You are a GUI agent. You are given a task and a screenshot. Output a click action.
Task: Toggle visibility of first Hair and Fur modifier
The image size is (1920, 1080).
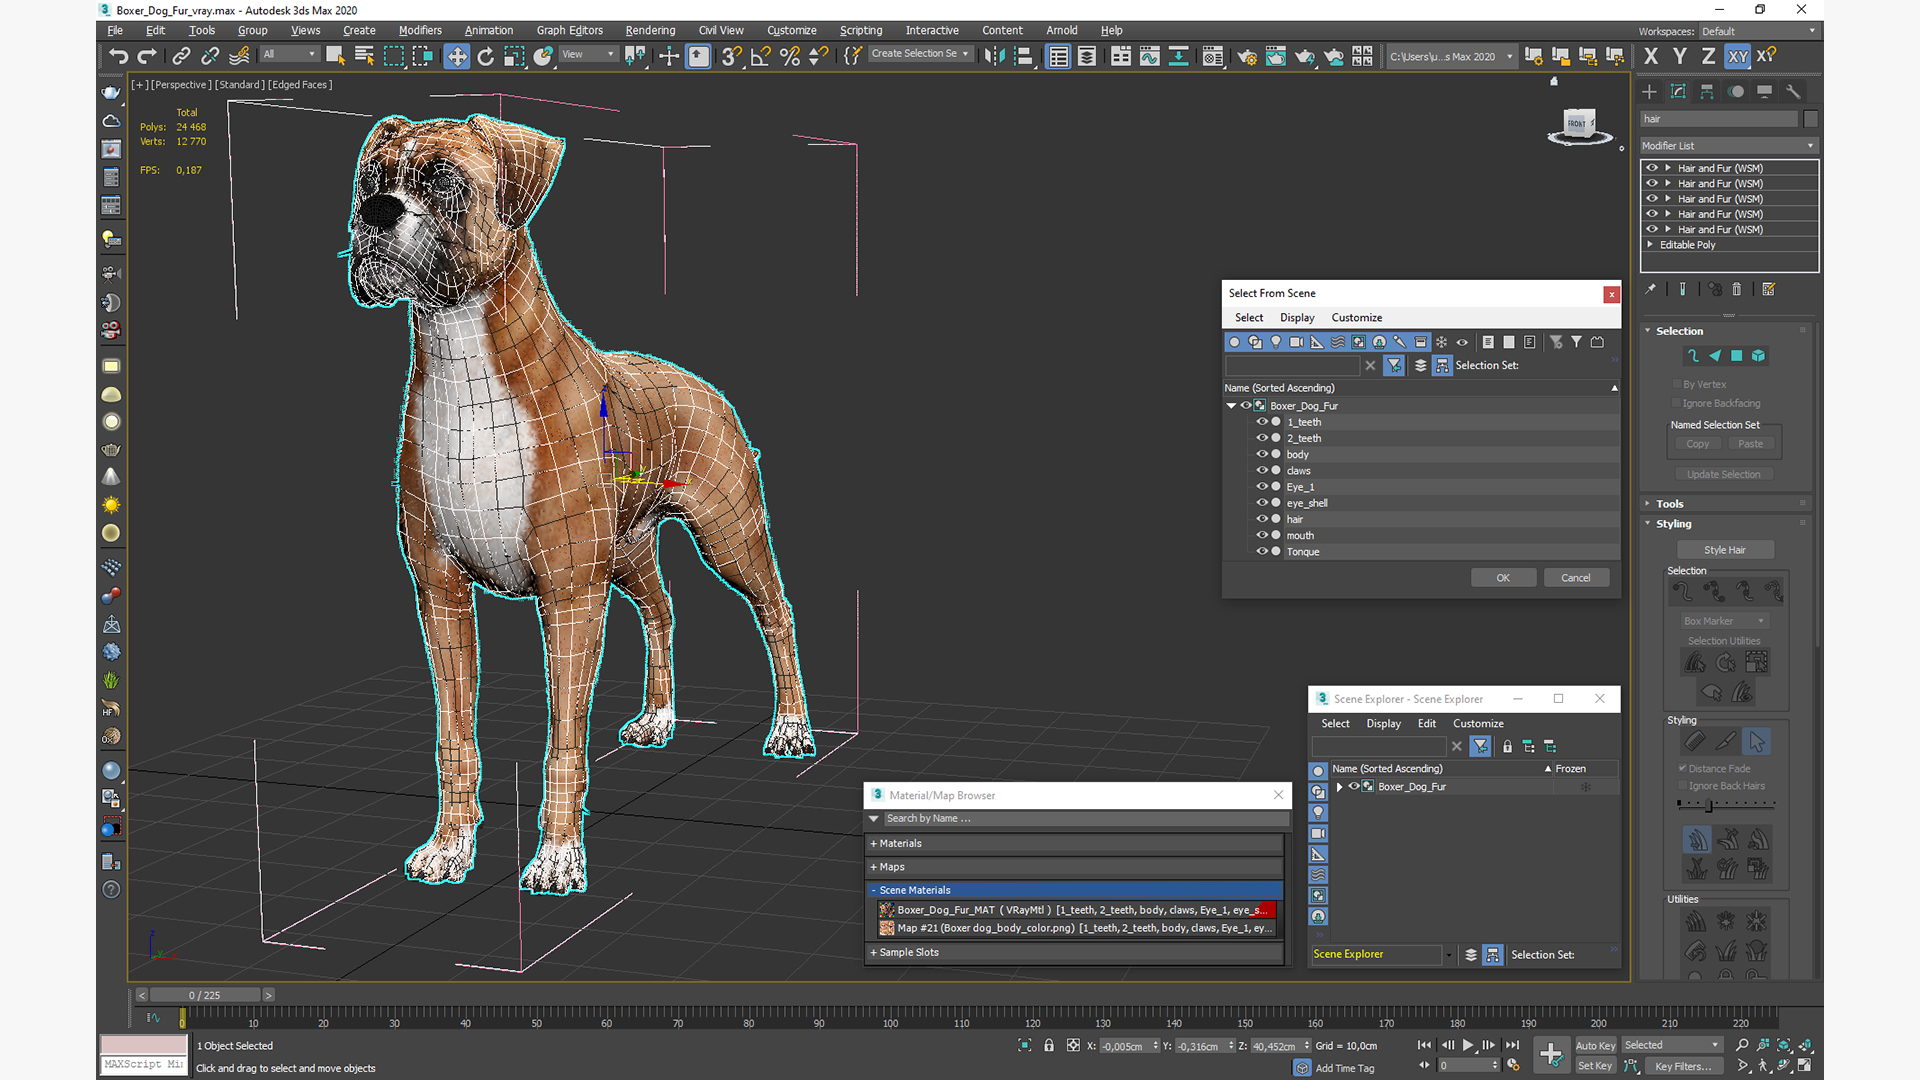click(1652, 168)
